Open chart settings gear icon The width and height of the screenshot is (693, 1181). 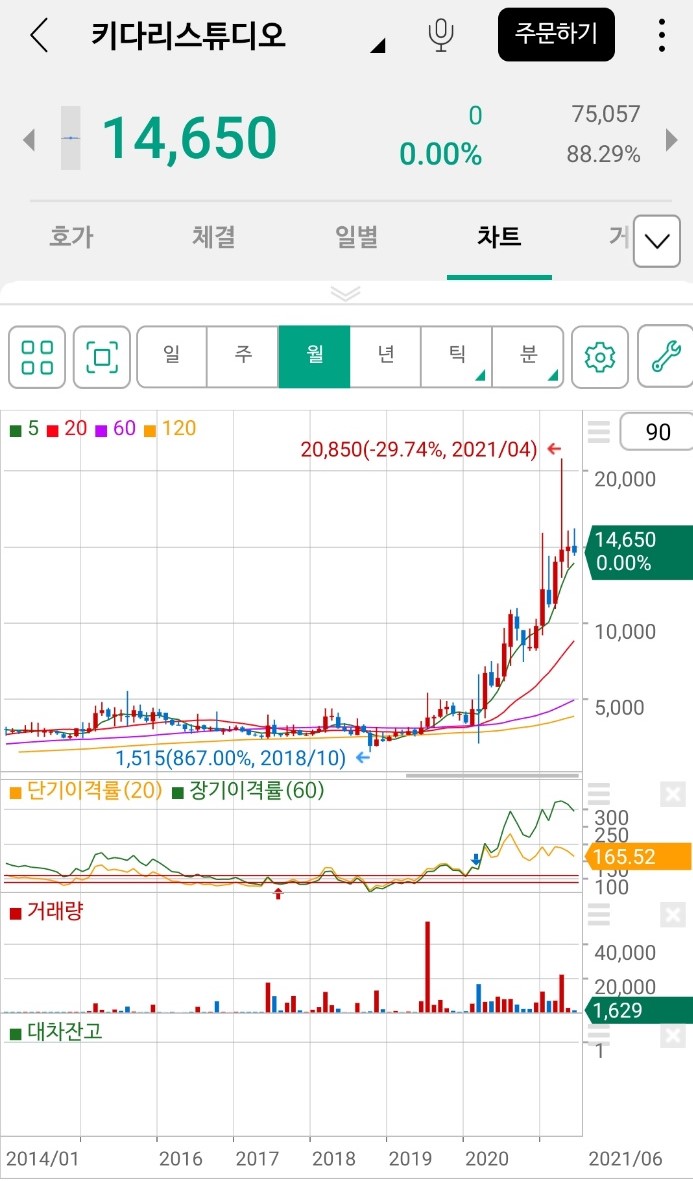pyautogui.click(x=600, y=357)
